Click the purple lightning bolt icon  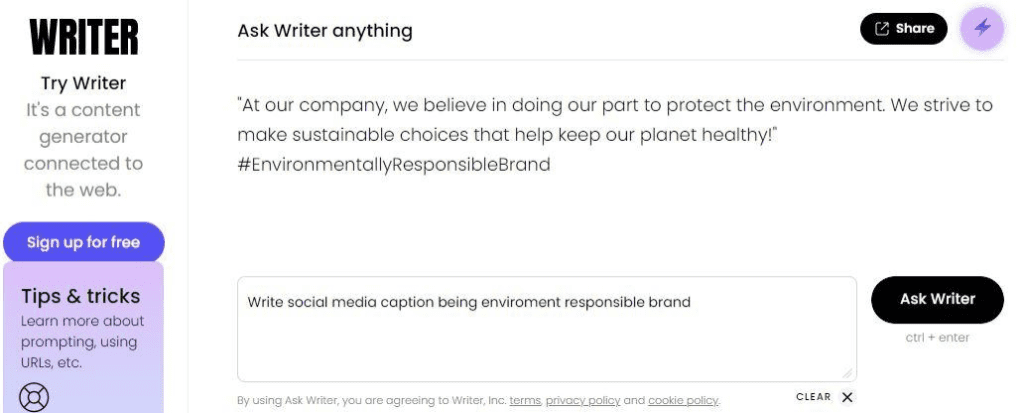[982, 28]
